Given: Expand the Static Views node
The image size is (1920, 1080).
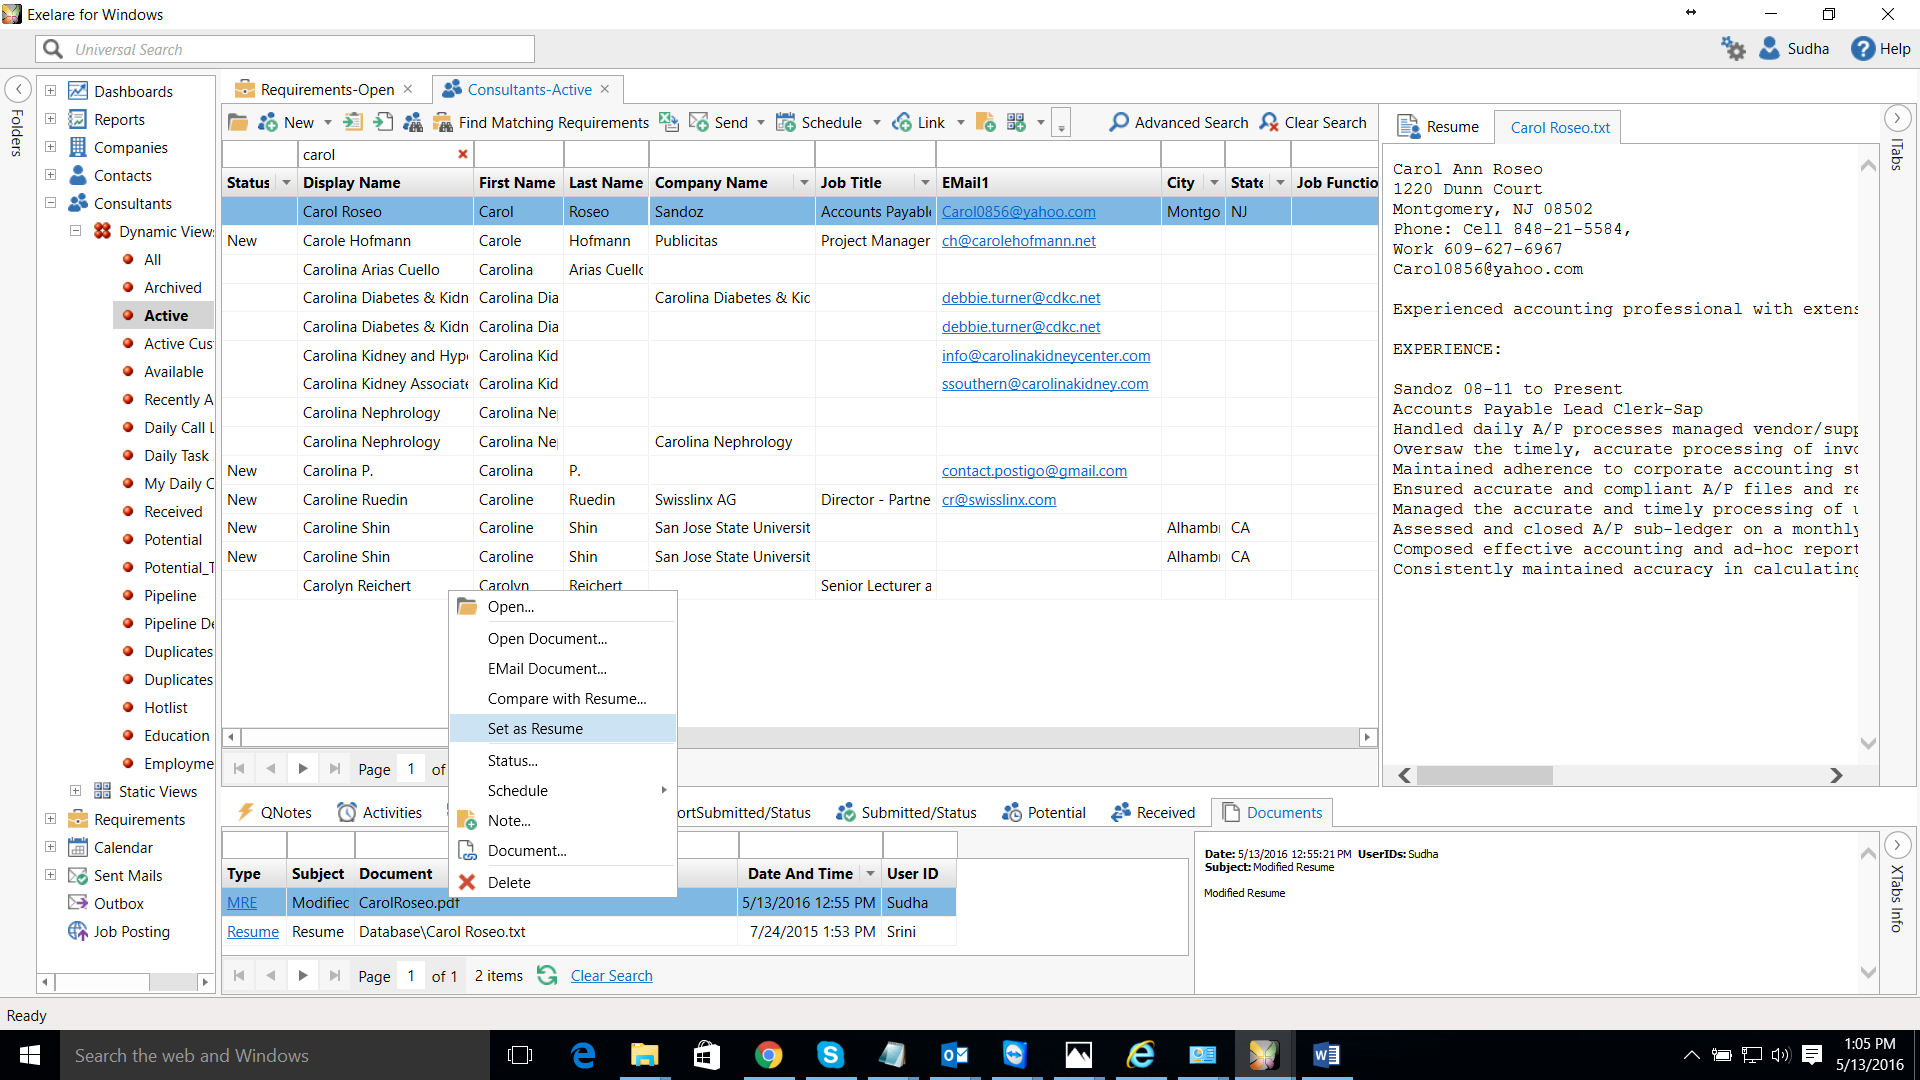Looking at the screenshot, I should pyautogui.click(x=75, y=791).
